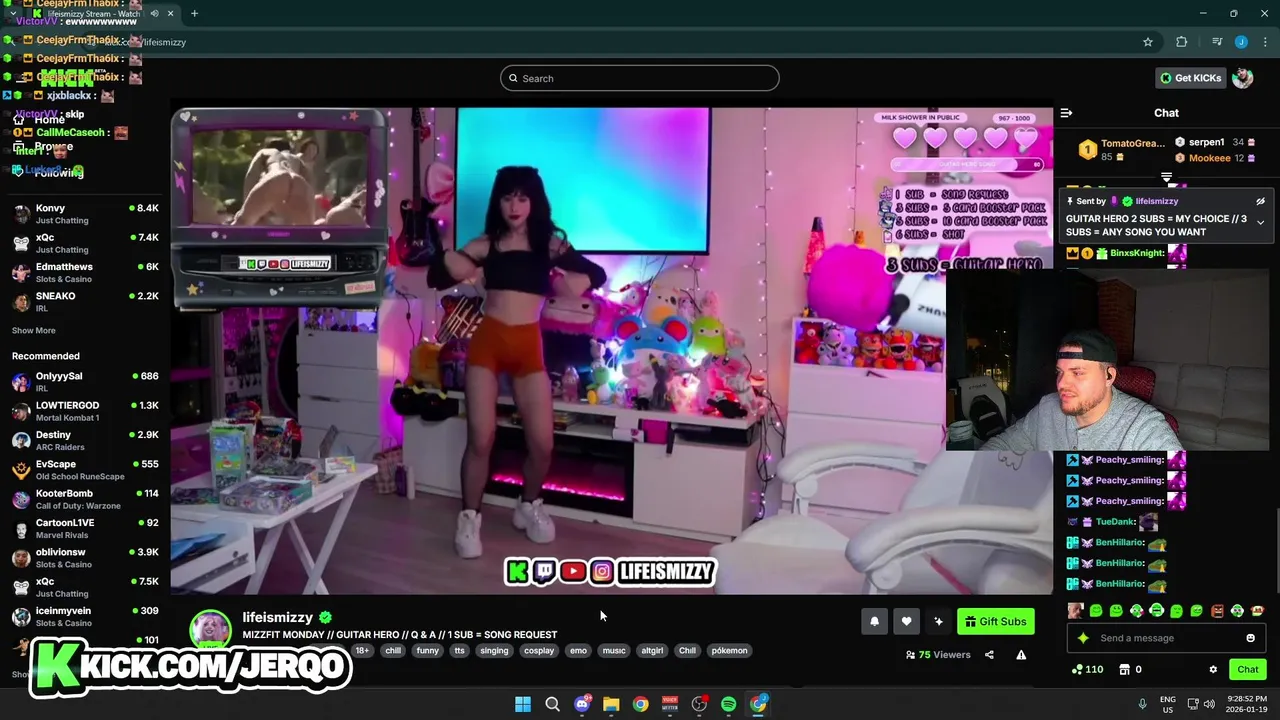Image resolution: width=1280 pixels, height=720 pixels.
Task: Select the singing tag
Action: 494,650
